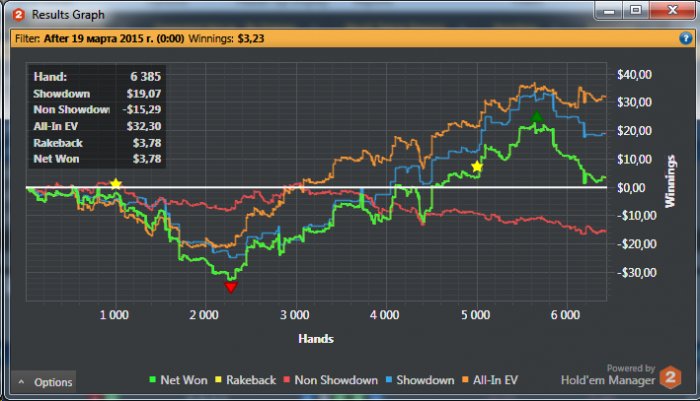This screenshot has height=401, width=700.
Task: Click the 'Hands' axis title
Action: (316, 339)
